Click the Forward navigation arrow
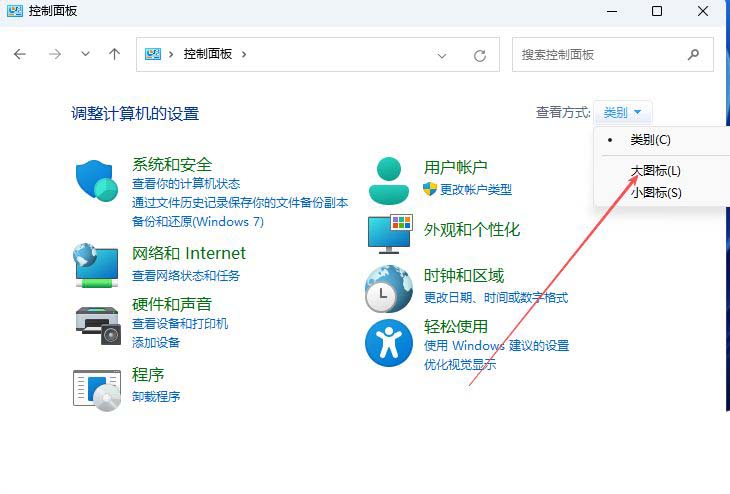 pos(55,54)
